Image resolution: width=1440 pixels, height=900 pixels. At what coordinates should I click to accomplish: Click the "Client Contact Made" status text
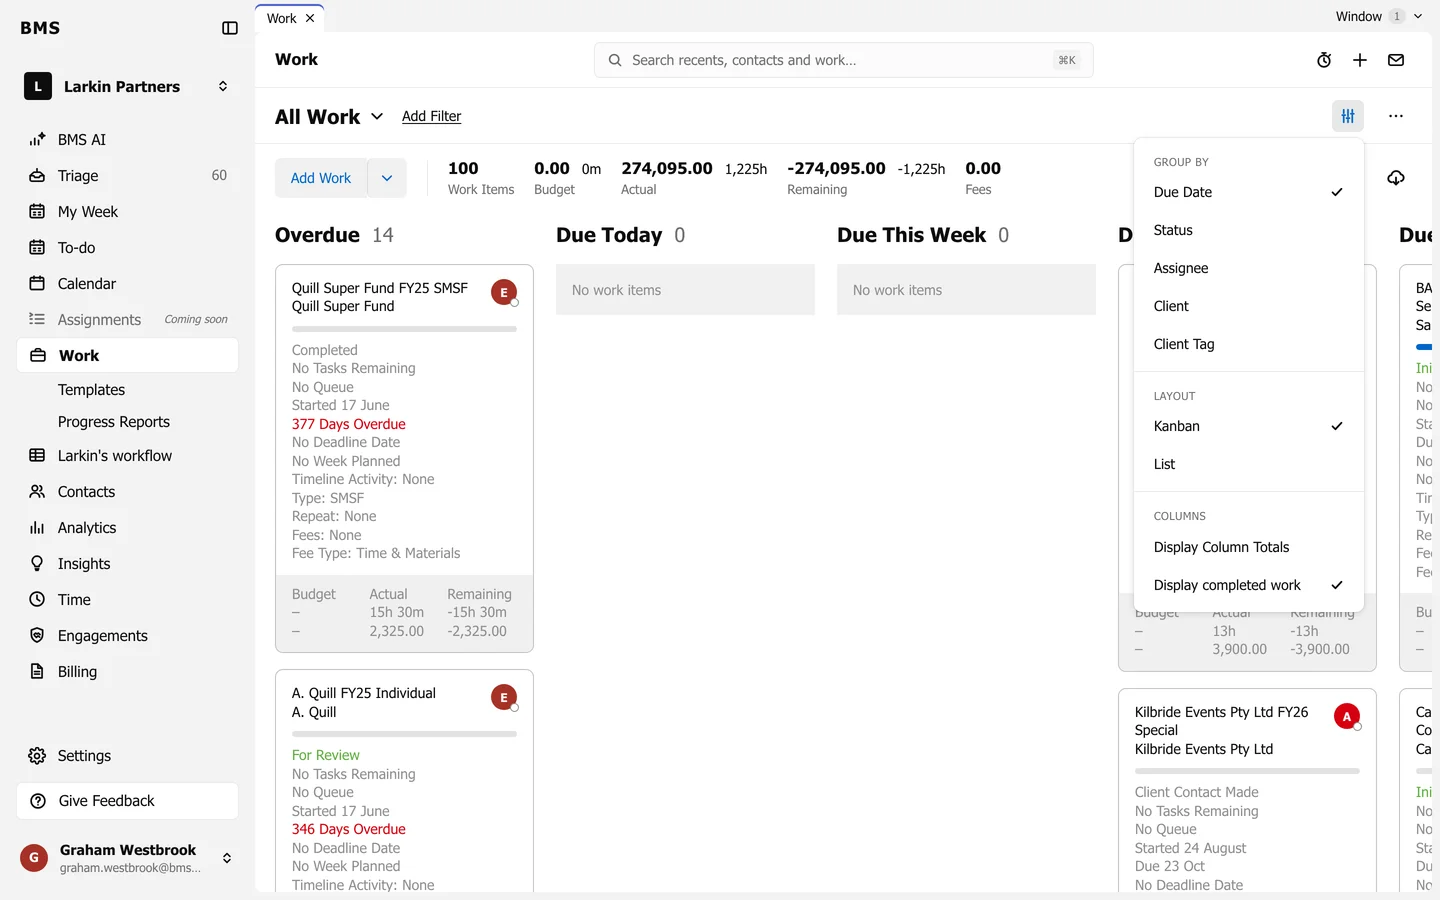point(1197,792)
